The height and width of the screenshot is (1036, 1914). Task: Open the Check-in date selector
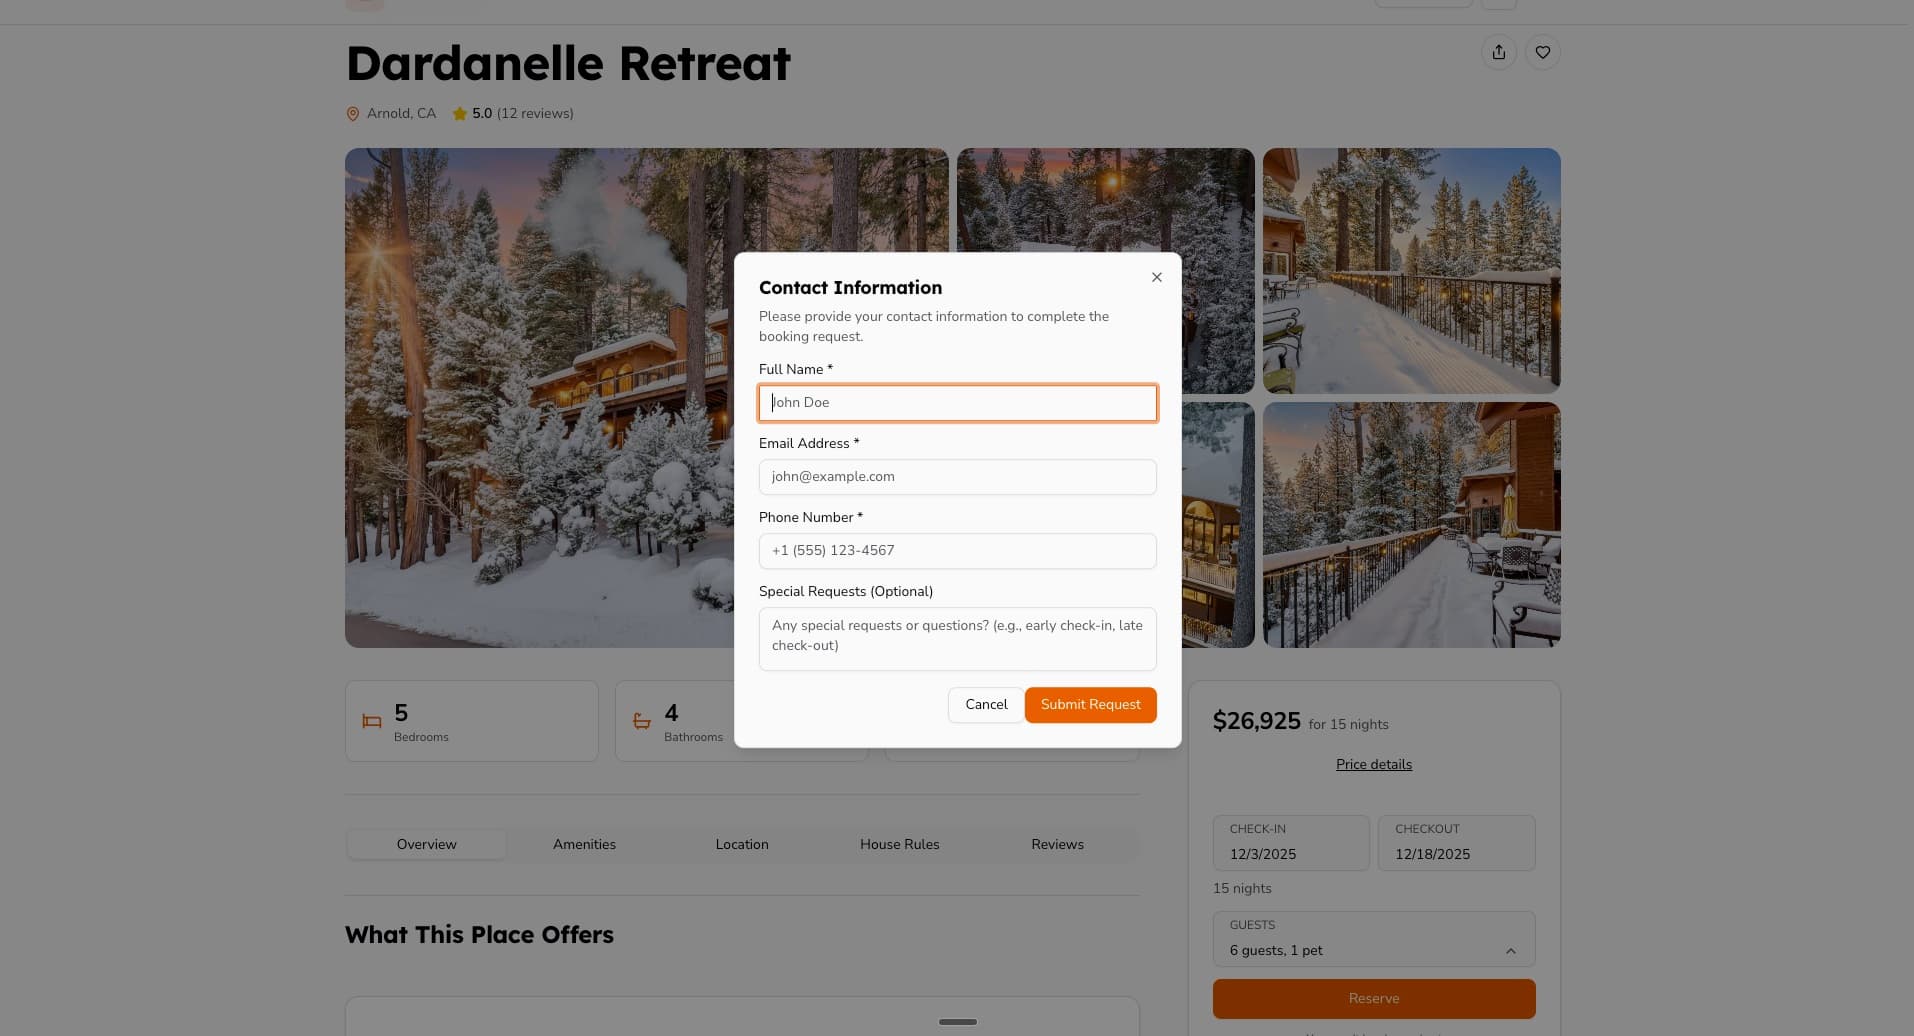point(1291,842)
